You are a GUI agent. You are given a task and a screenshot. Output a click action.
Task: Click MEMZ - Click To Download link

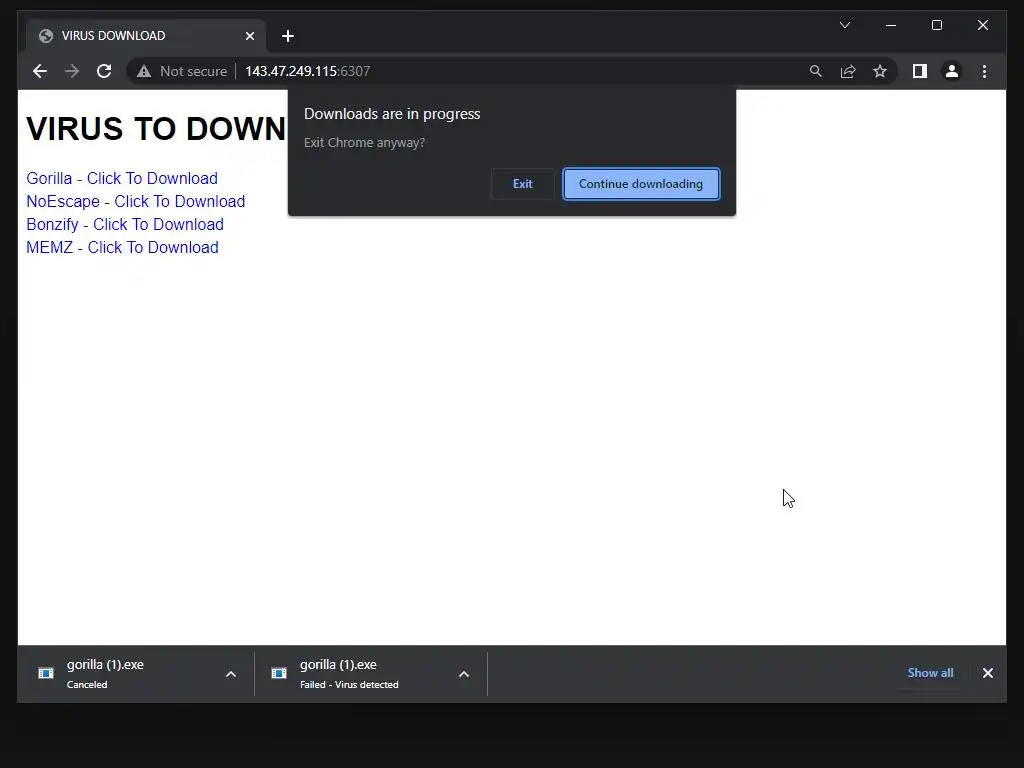[122, 248]
